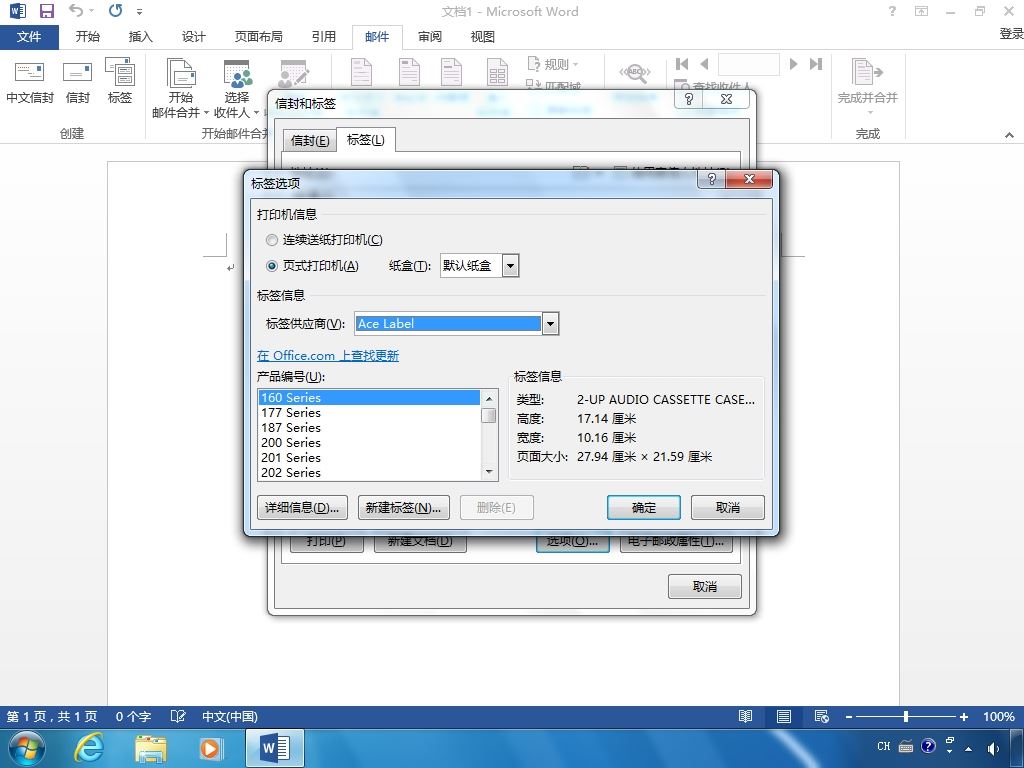Image resolution: width=1024 pixels, height=768 pixels.
Task: Click Rules dropdown in ribbon
Action: (553, 64)
